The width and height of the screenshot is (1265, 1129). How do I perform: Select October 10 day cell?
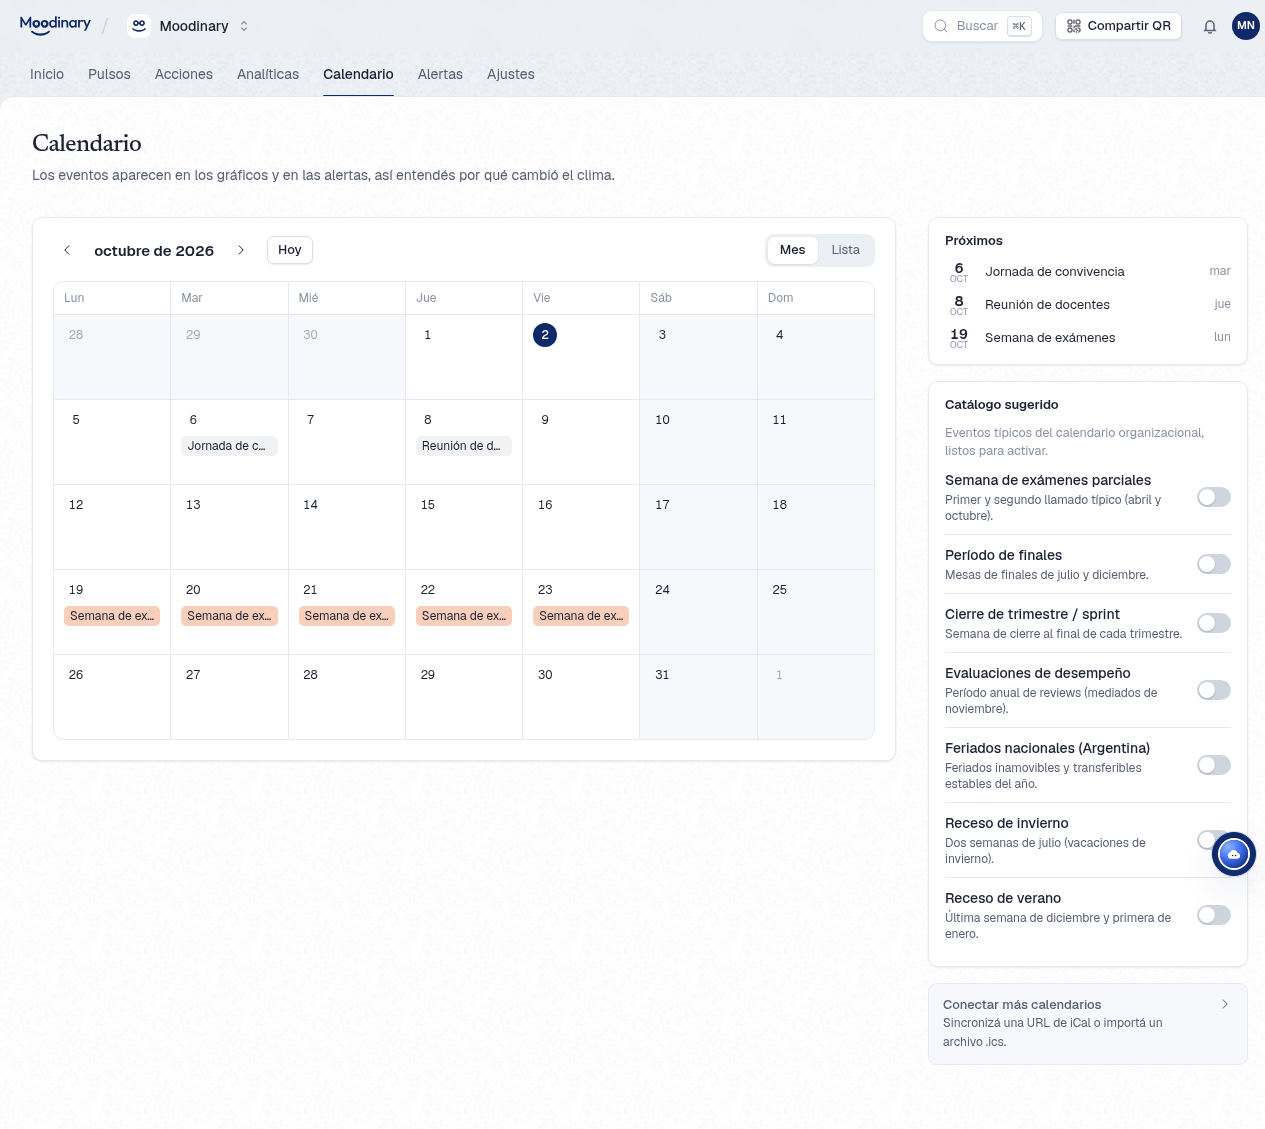(698, 442)
